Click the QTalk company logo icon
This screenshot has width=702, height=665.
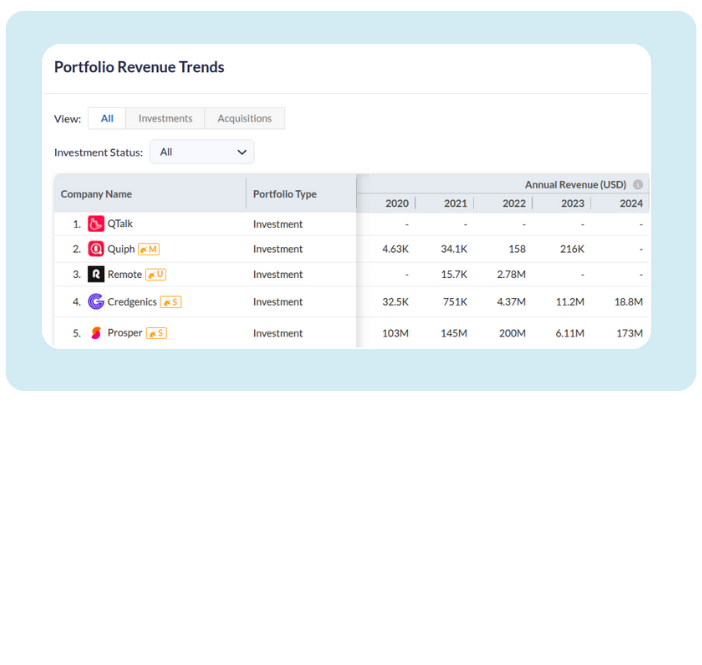[96, 223]
